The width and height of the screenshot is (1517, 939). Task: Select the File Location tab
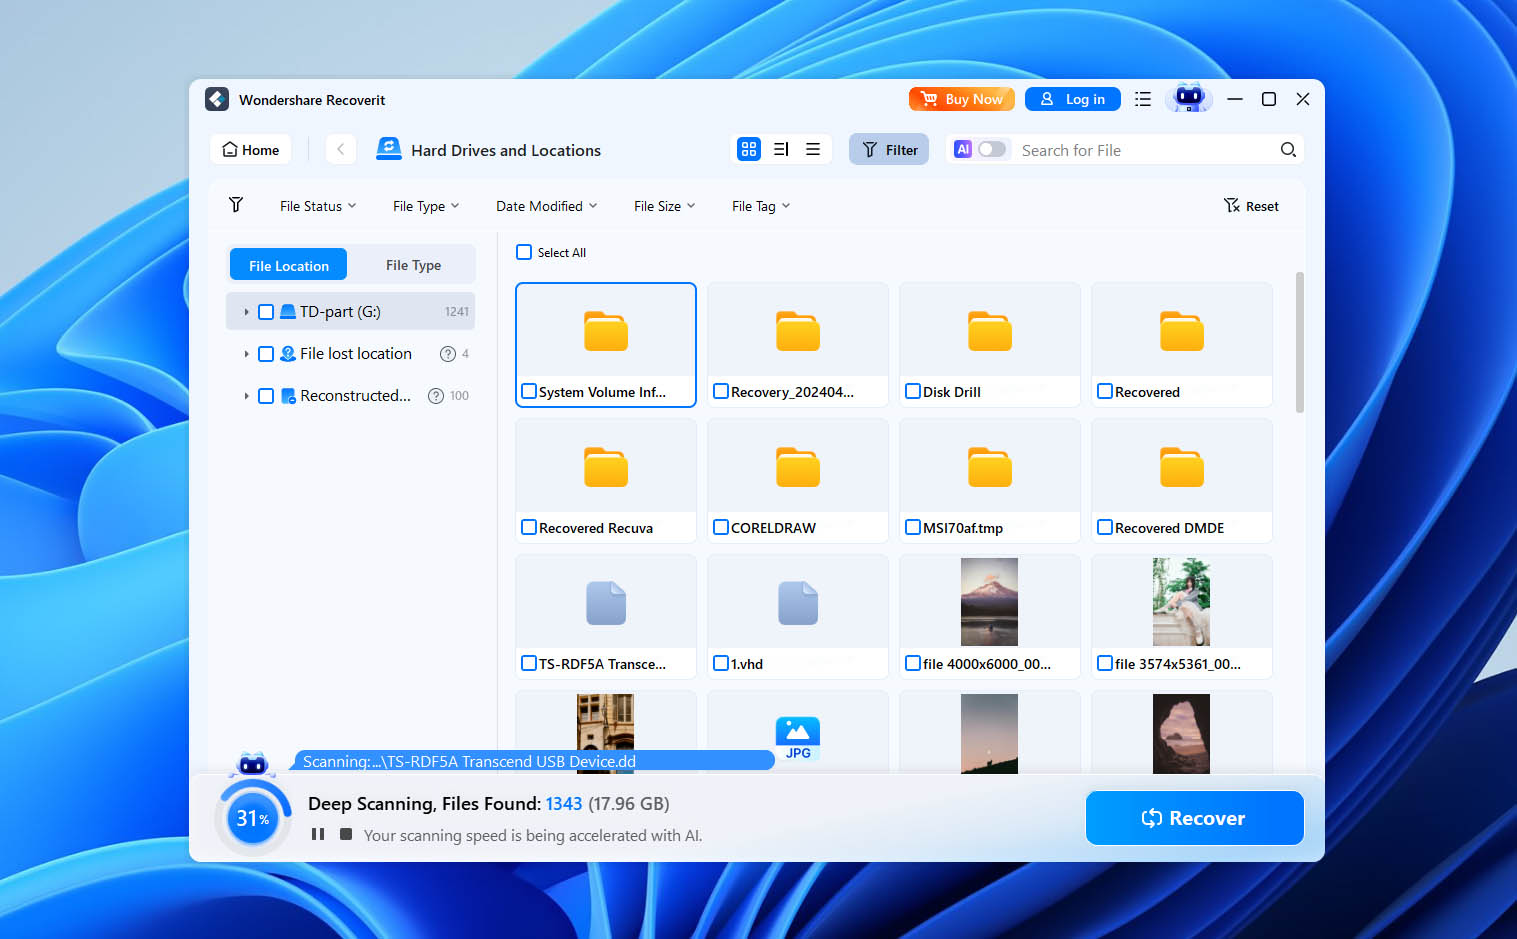tap(288, 265)
